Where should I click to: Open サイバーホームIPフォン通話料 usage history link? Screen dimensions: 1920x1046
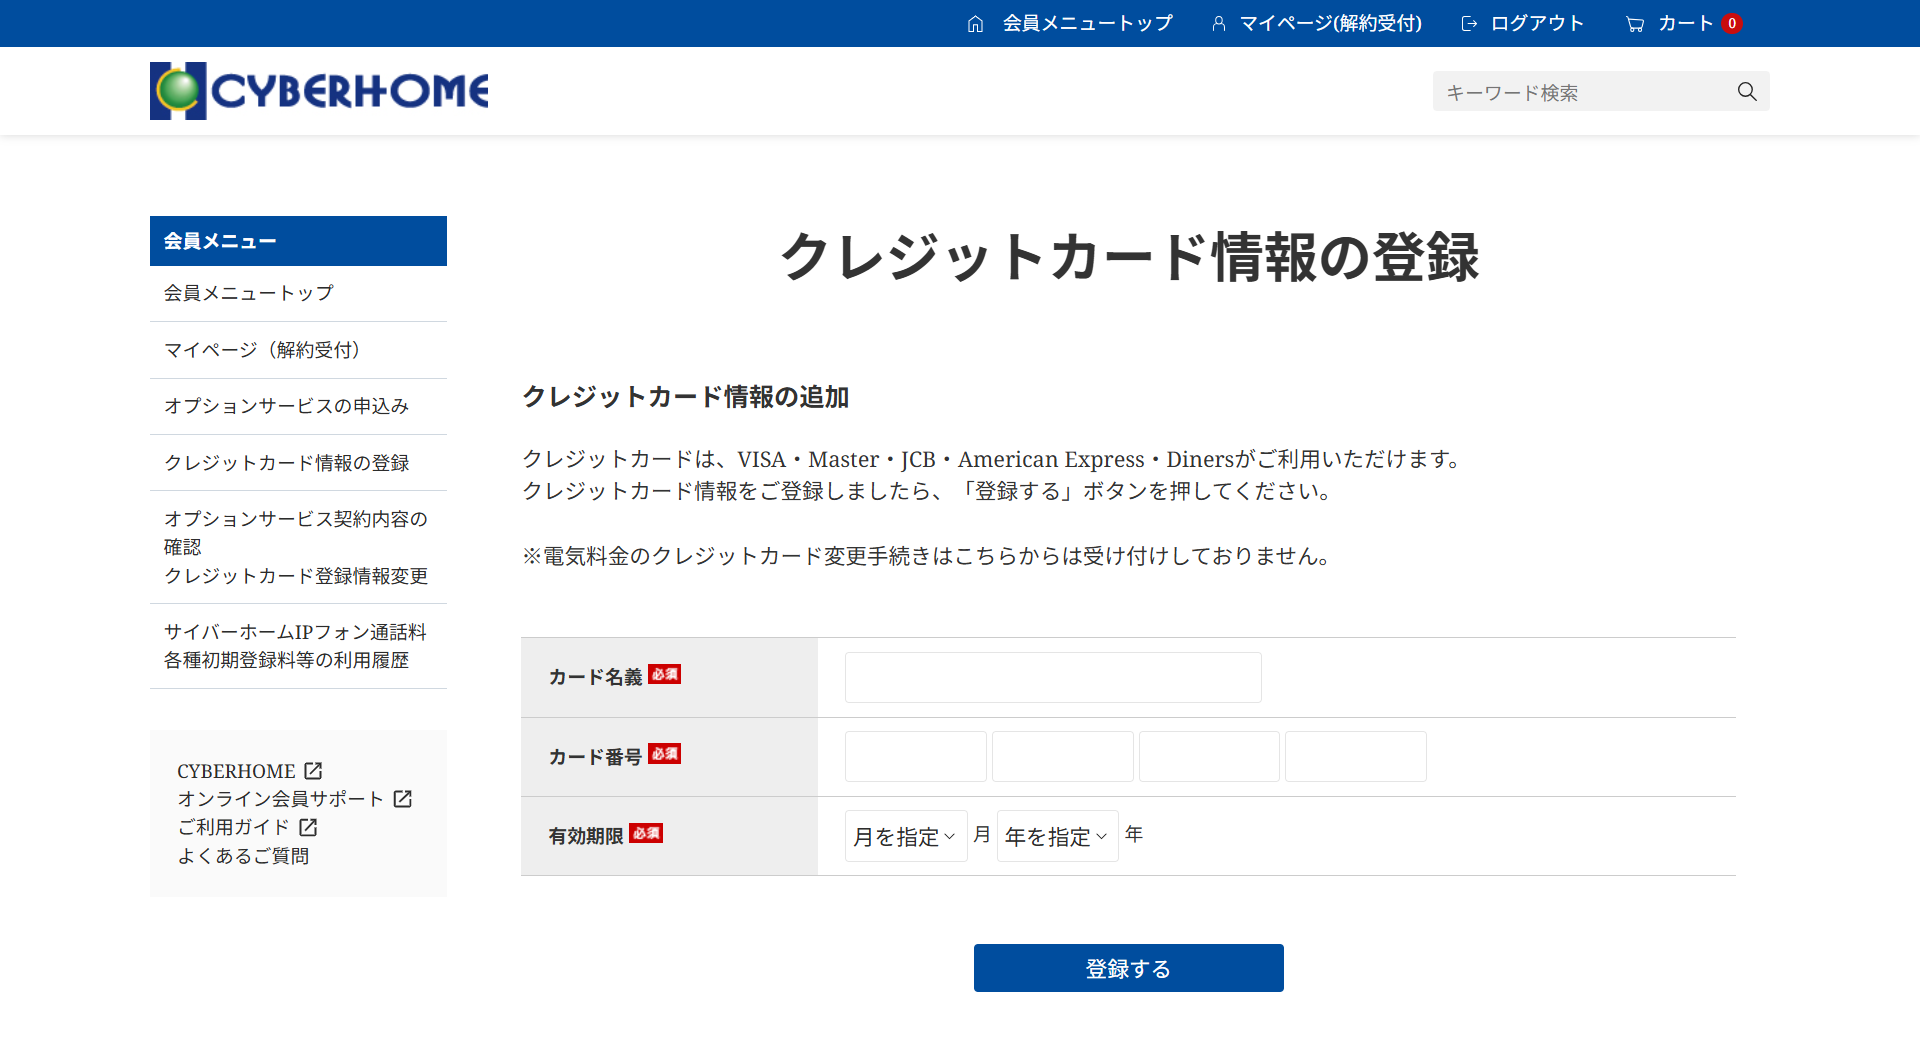point(295,646)
